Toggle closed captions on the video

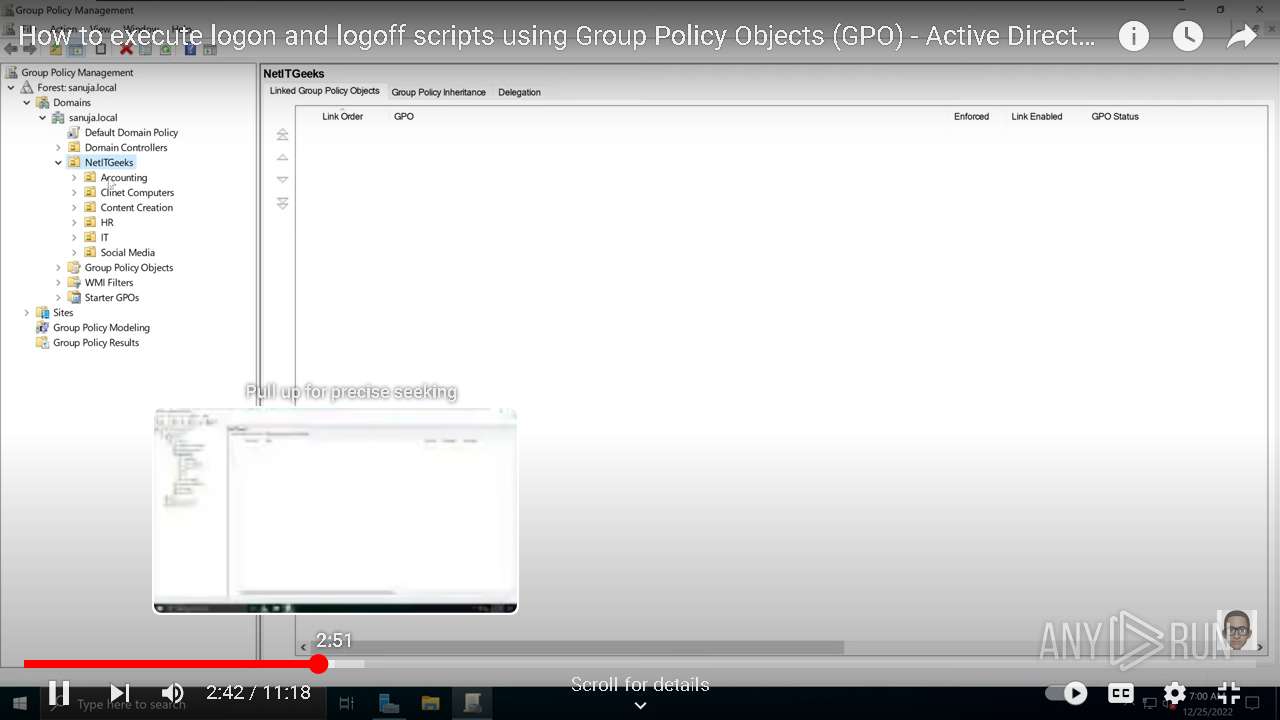(1121, 693)
